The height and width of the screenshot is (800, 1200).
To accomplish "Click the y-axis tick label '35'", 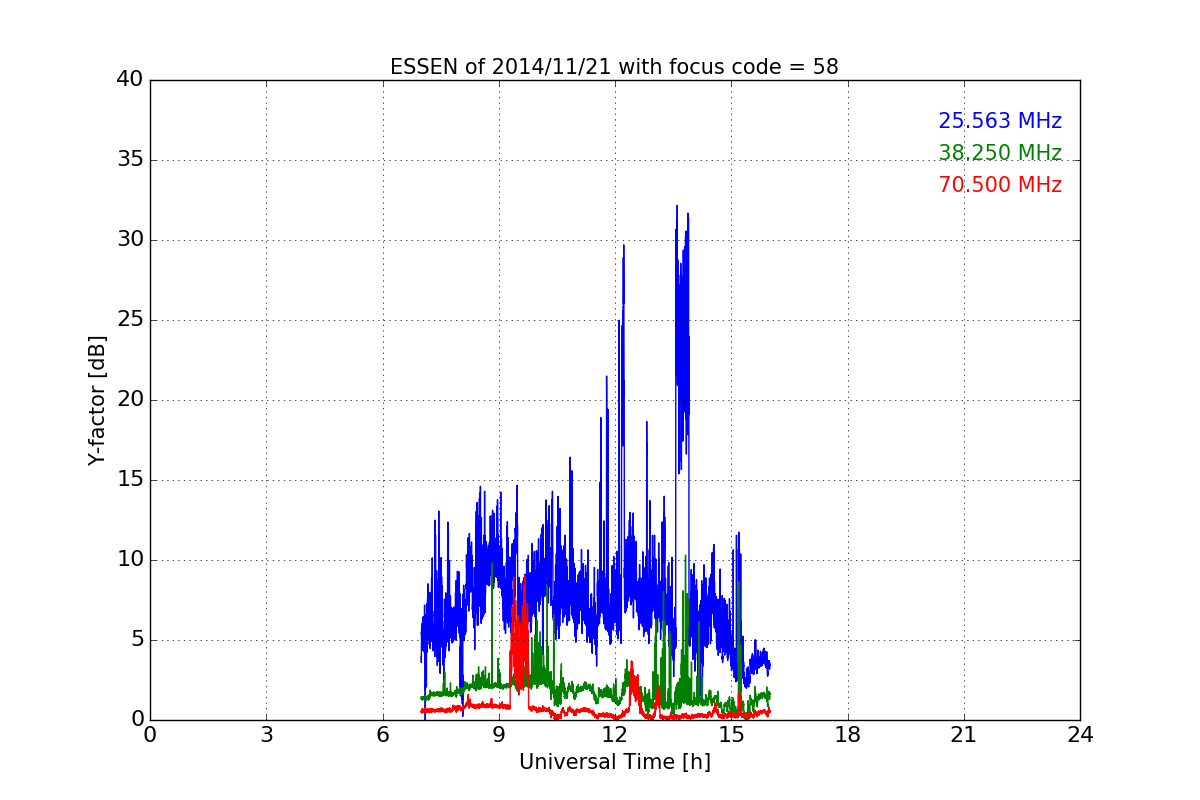I will click(130, 160).
